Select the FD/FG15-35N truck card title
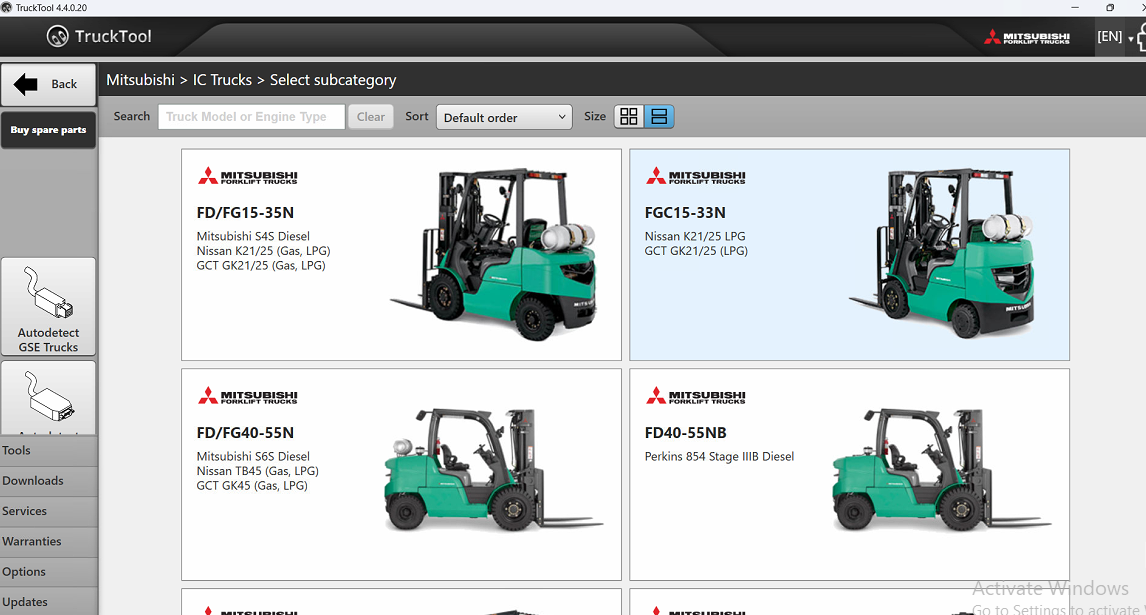This screenshot has width=1146, height=615. [x=245, y=213]
